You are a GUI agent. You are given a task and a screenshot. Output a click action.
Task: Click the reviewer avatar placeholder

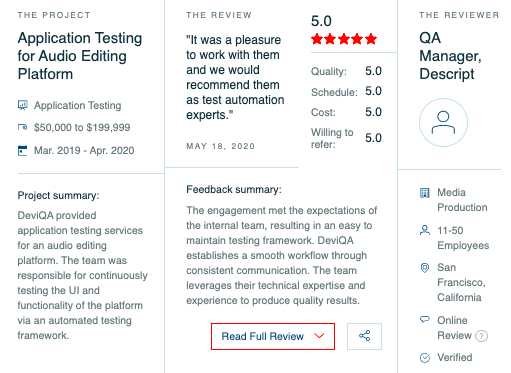(443, 122)
